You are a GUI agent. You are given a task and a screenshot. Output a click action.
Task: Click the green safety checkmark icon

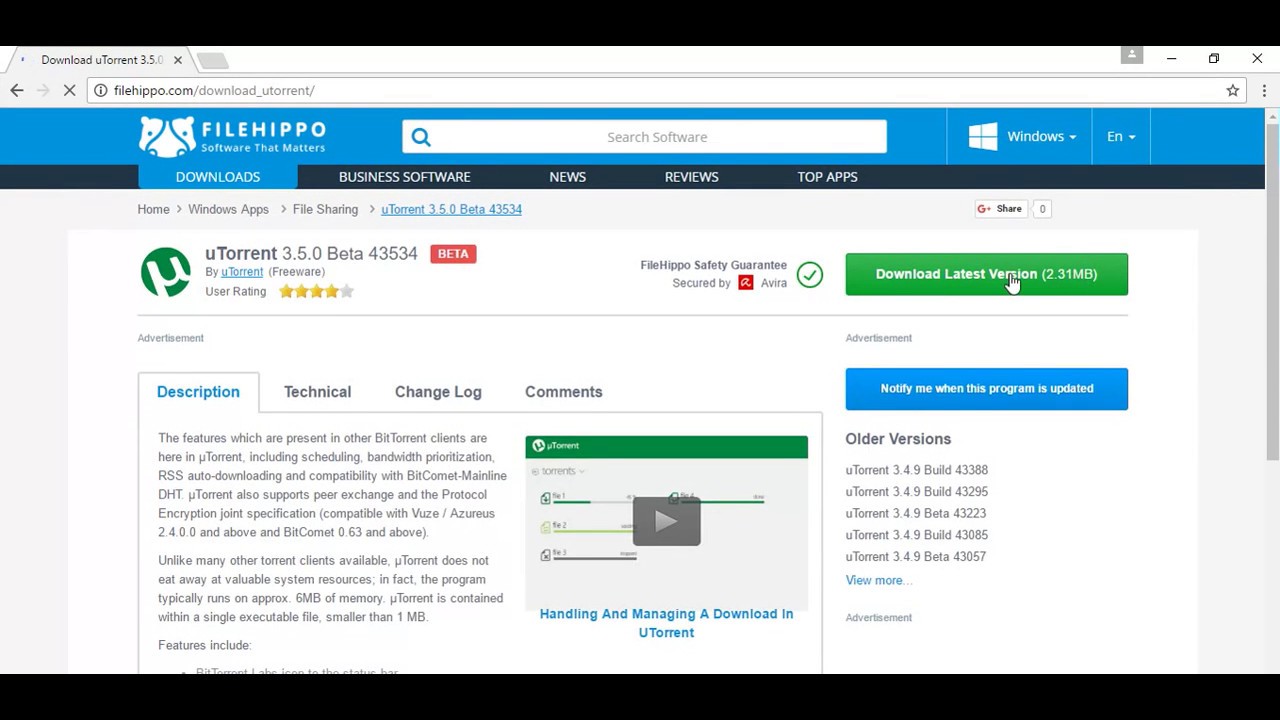(810, 274)
